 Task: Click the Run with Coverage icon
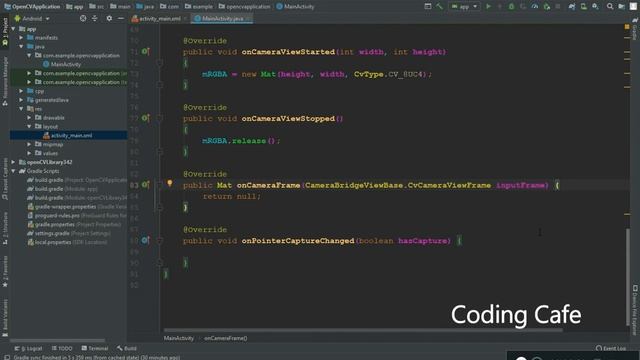pos(523,7)
